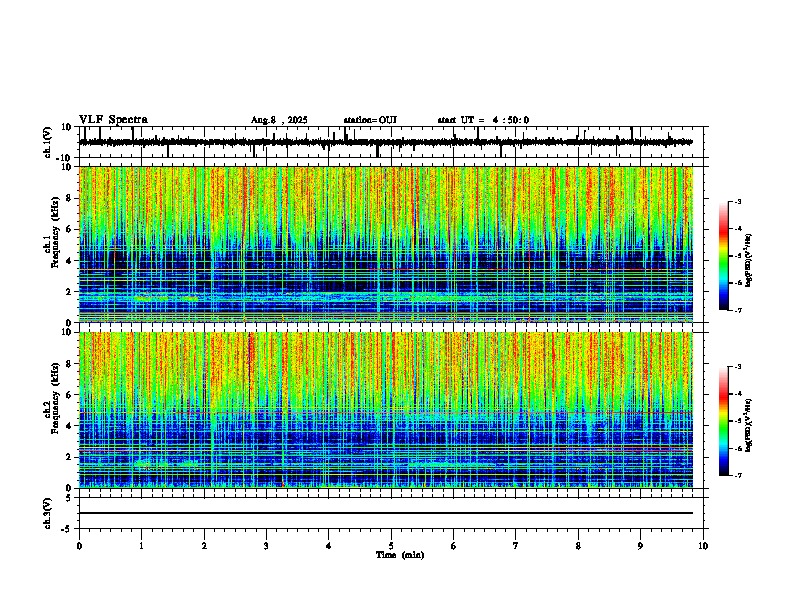
Task: Click inside the ch.2 spectrogram
Action: point(386,410)
